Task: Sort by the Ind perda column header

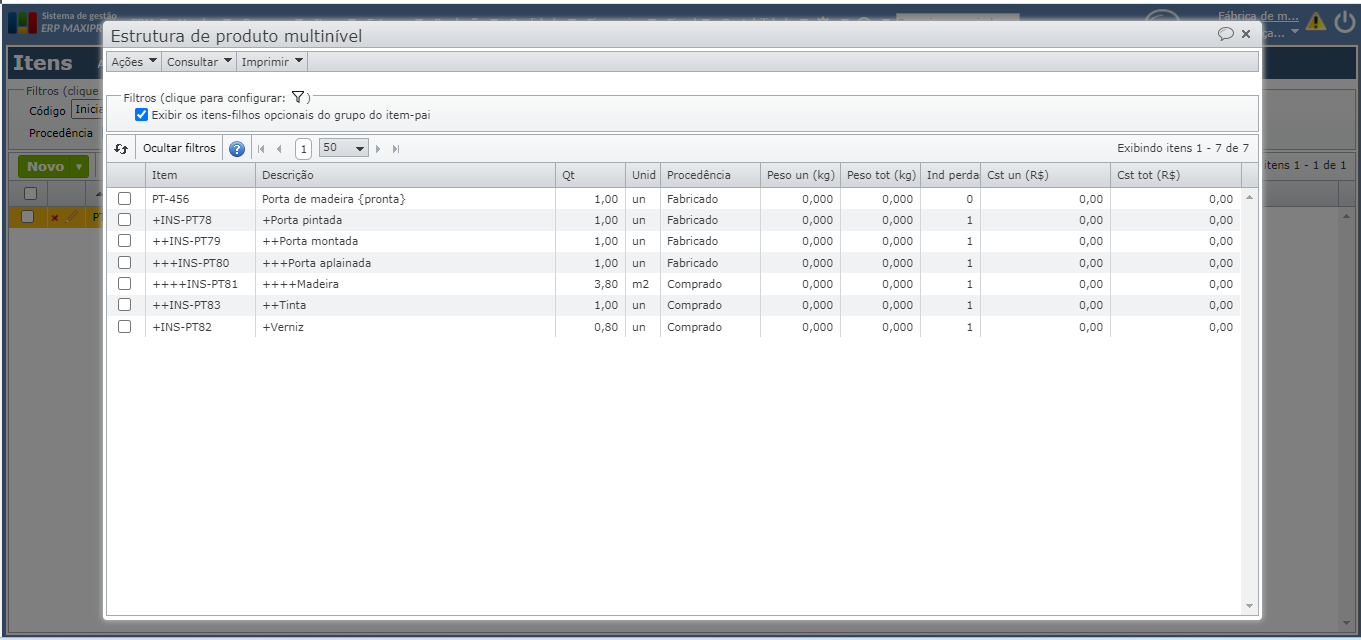Action: click(950, 175)
